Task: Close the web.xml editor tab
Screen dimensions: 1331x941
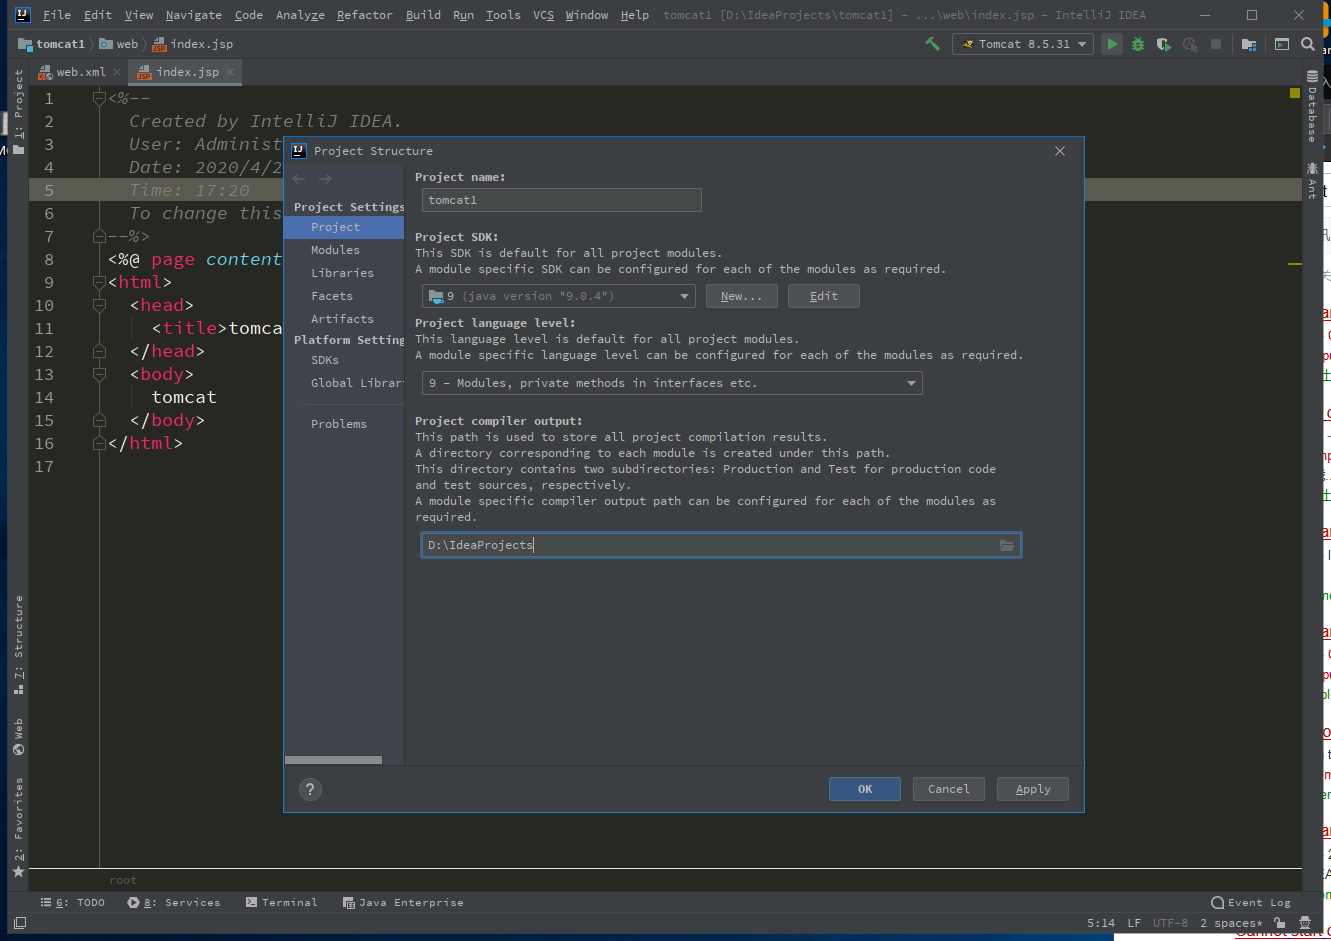Action: pyautogui.click(x=117, y=72)
